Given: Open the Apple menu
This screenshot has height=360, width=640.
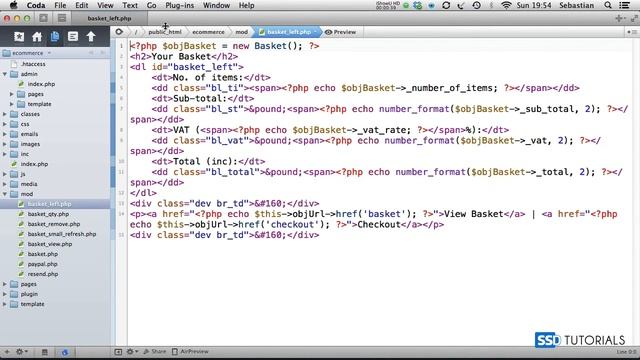Looking at the screenshot, I should point(13,5).
